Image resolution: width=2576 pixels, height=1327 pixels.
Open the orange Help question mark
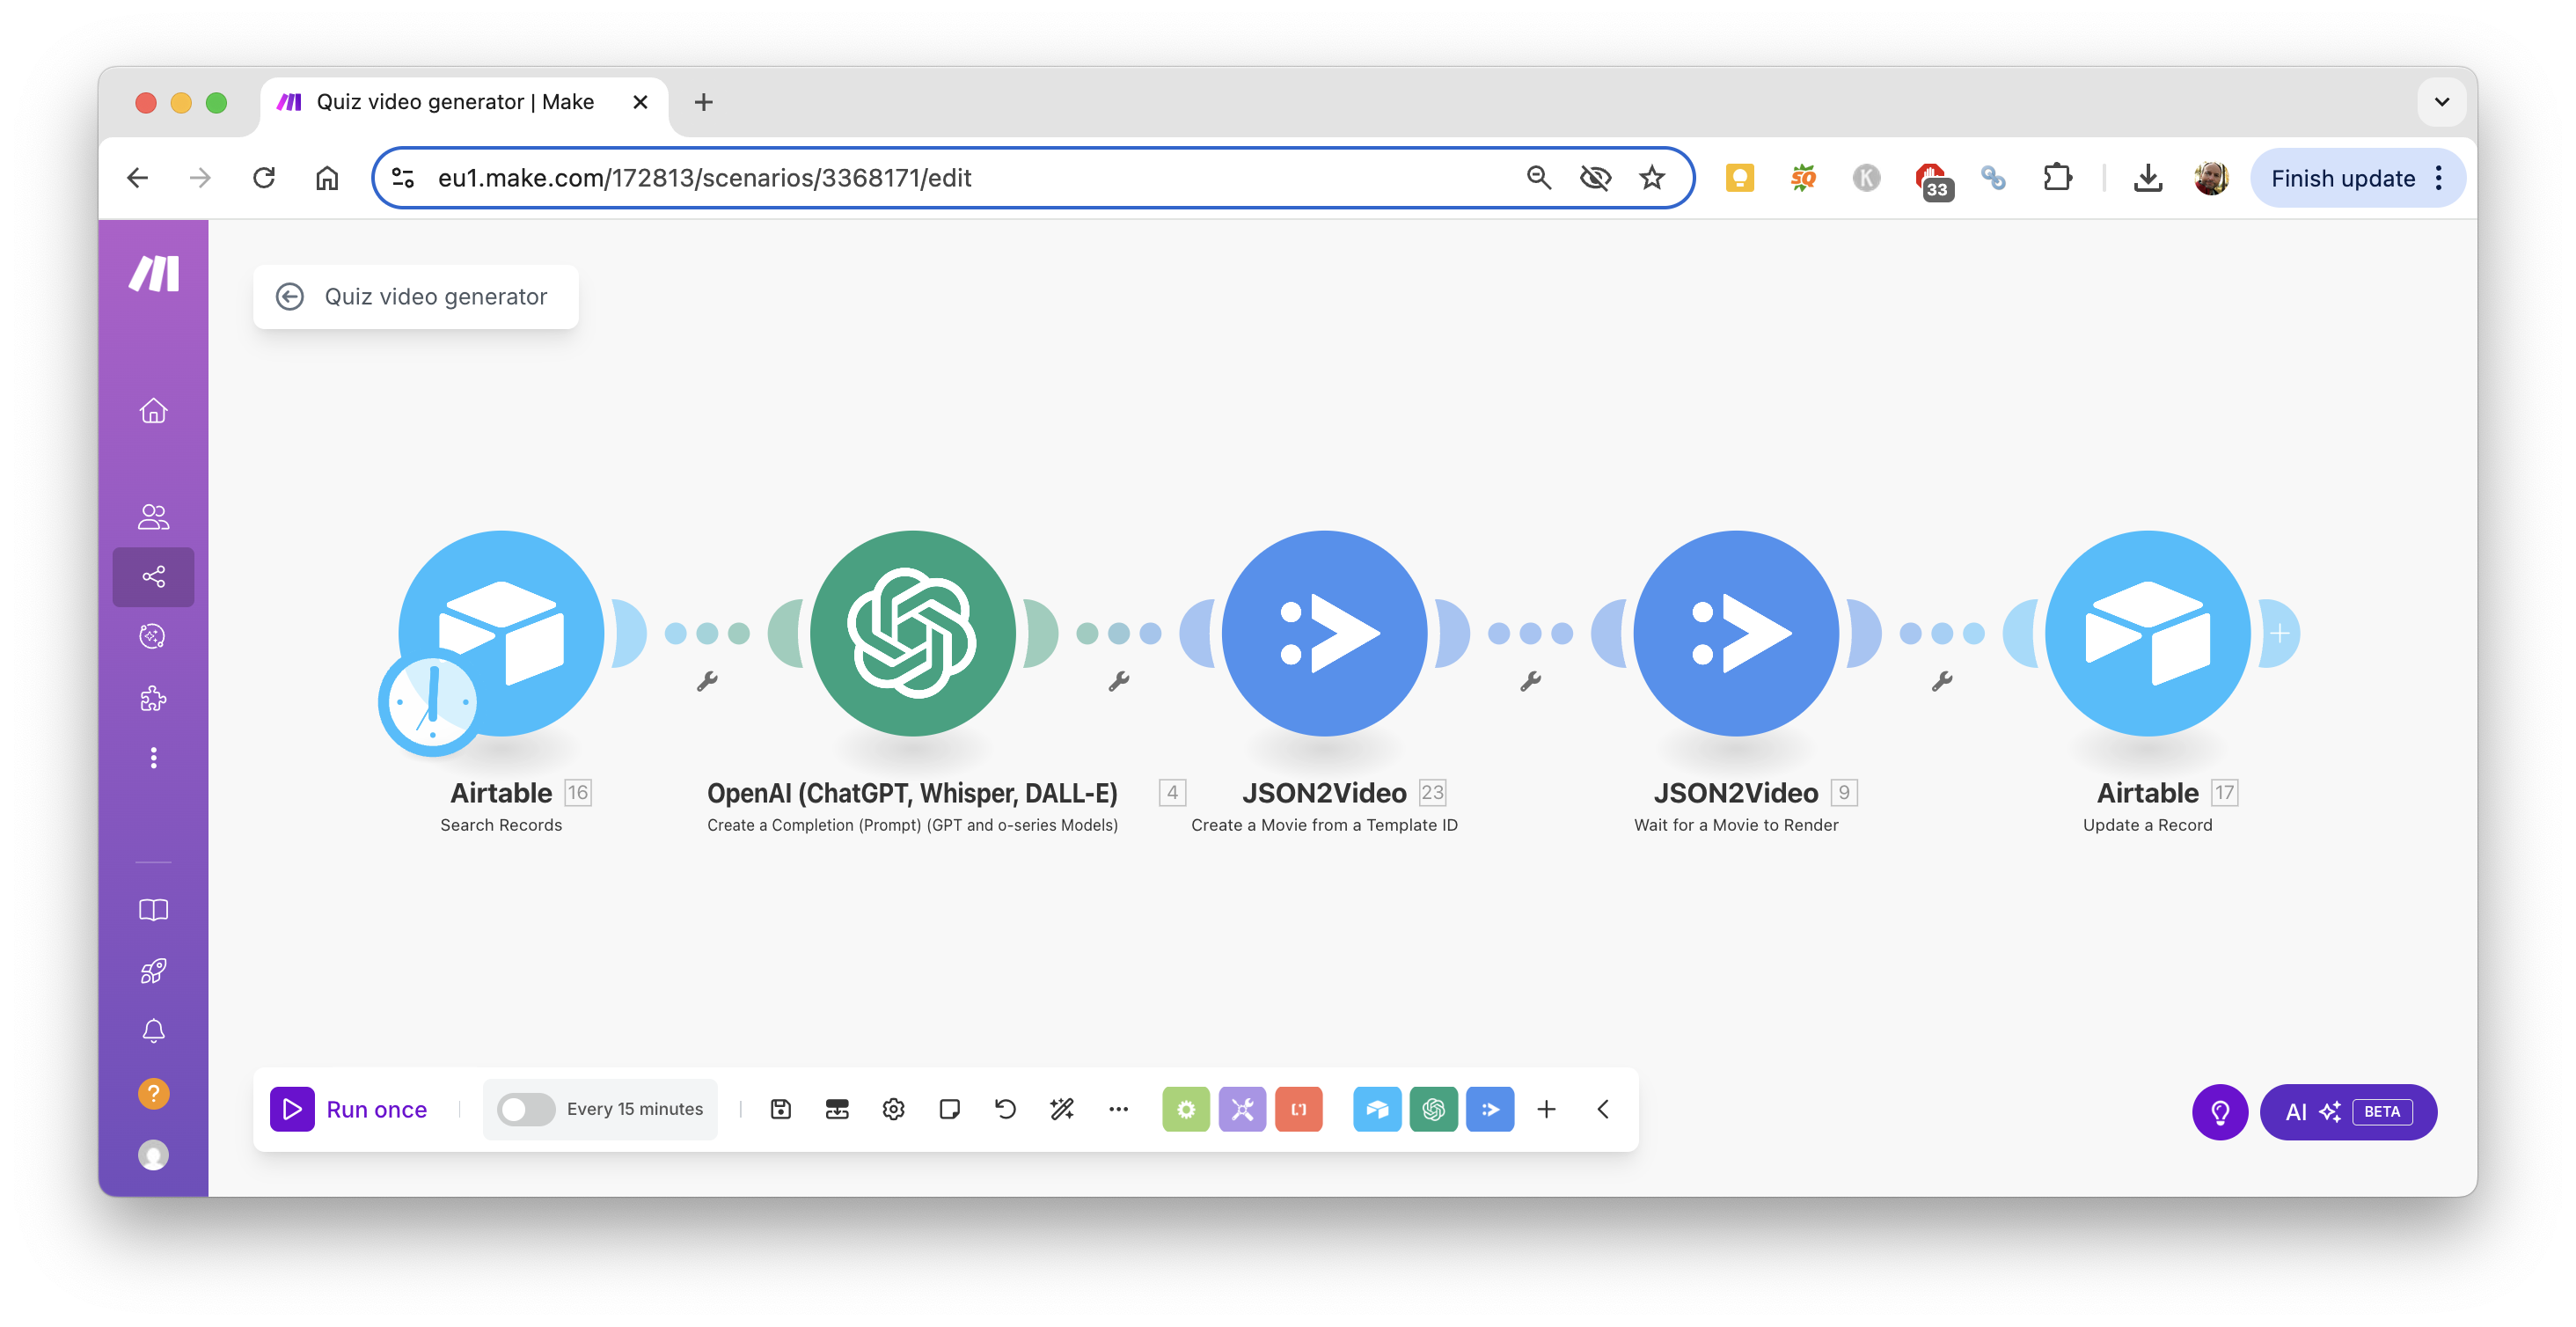click(x=153, y=1093)
